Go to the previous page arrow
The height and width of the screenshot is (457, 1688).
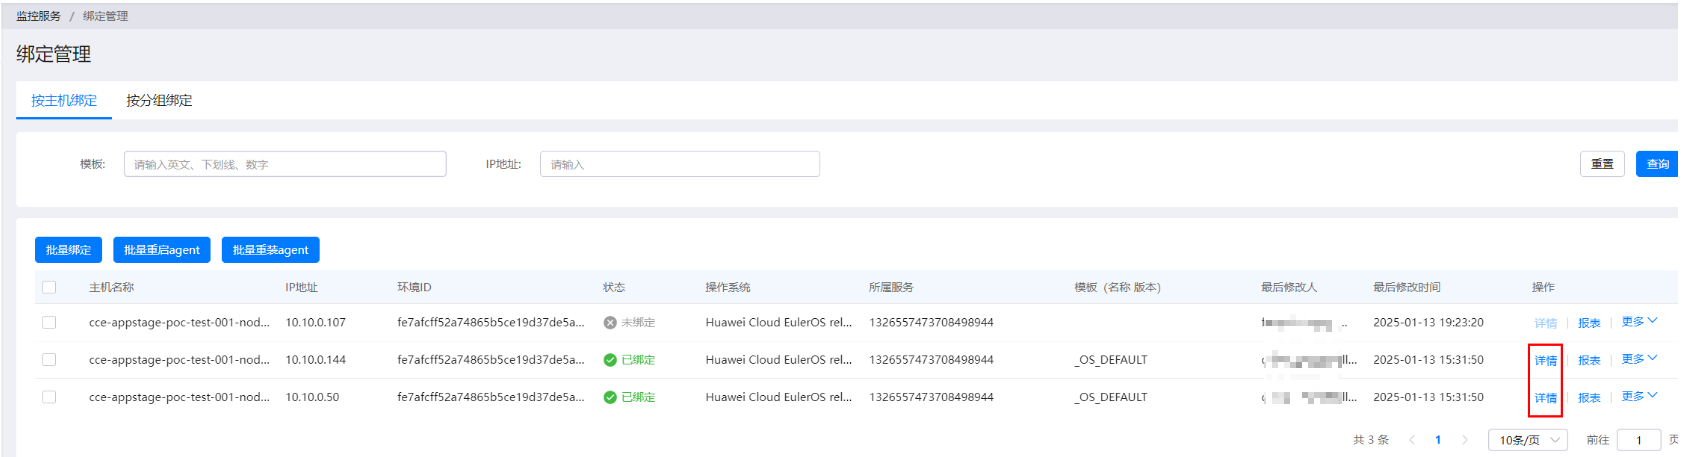pos(1412,440)
